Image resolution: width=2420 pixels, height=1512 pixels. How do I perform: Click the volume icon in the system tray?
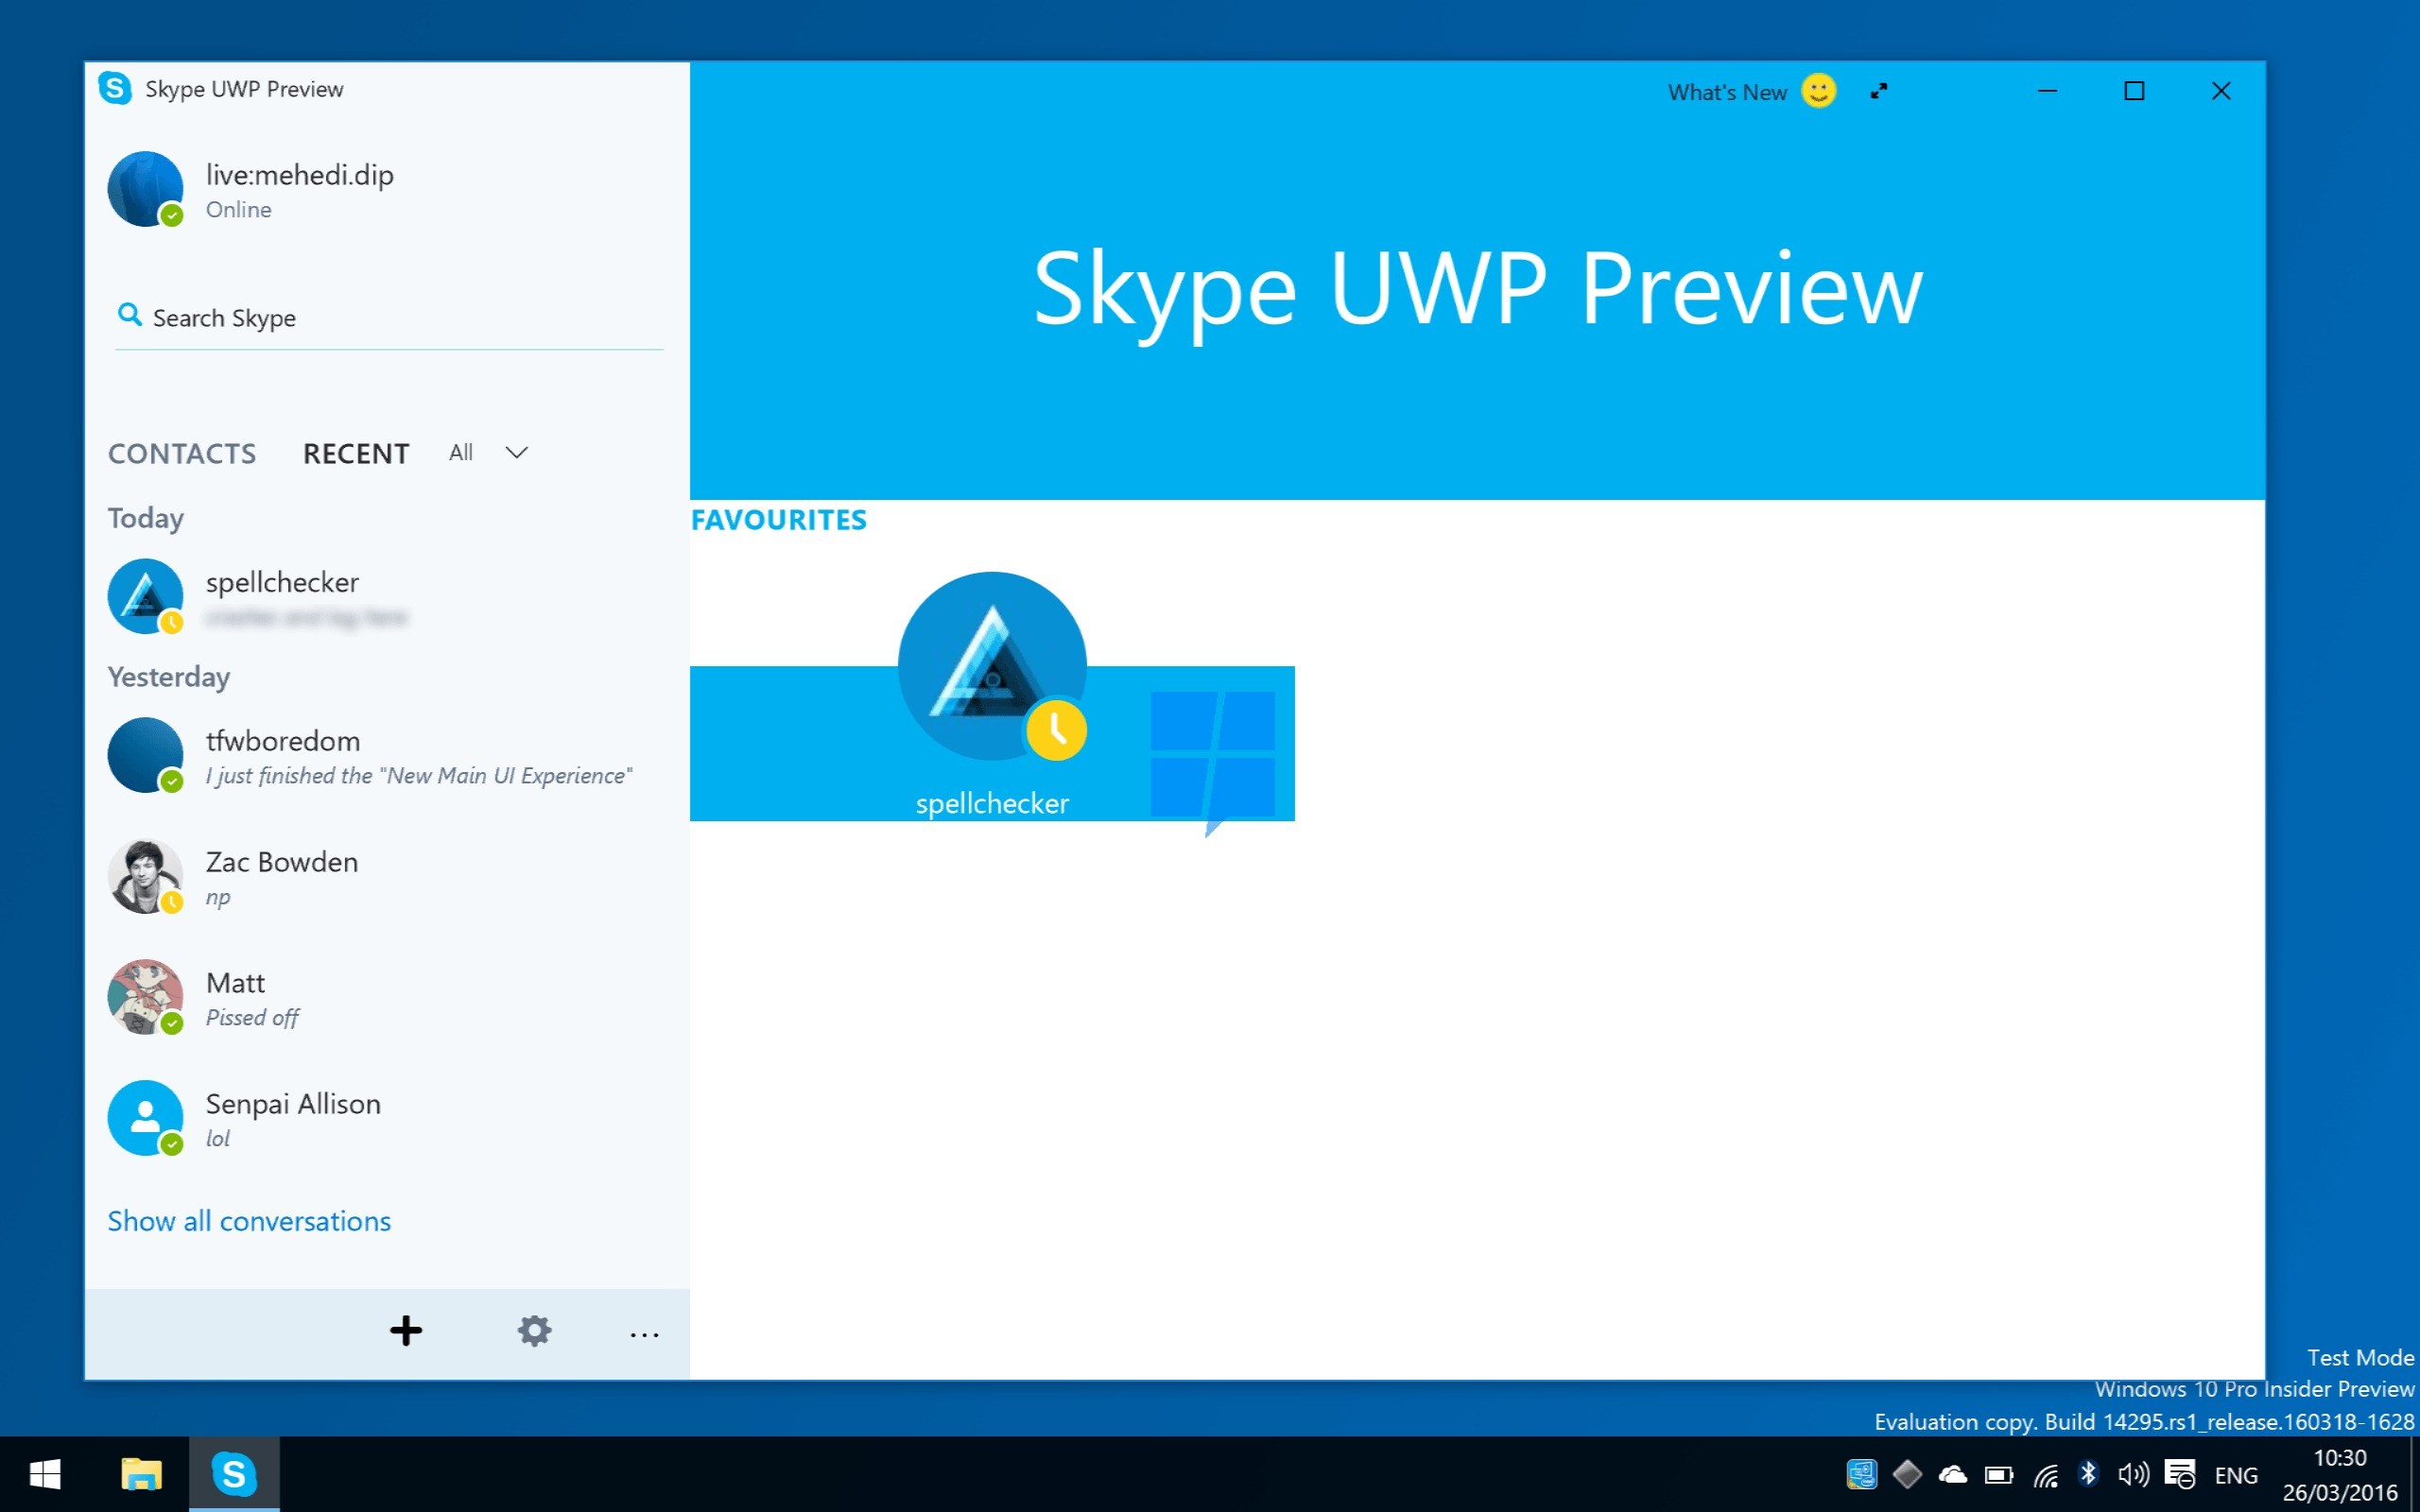click(x=2132, y=1474)
